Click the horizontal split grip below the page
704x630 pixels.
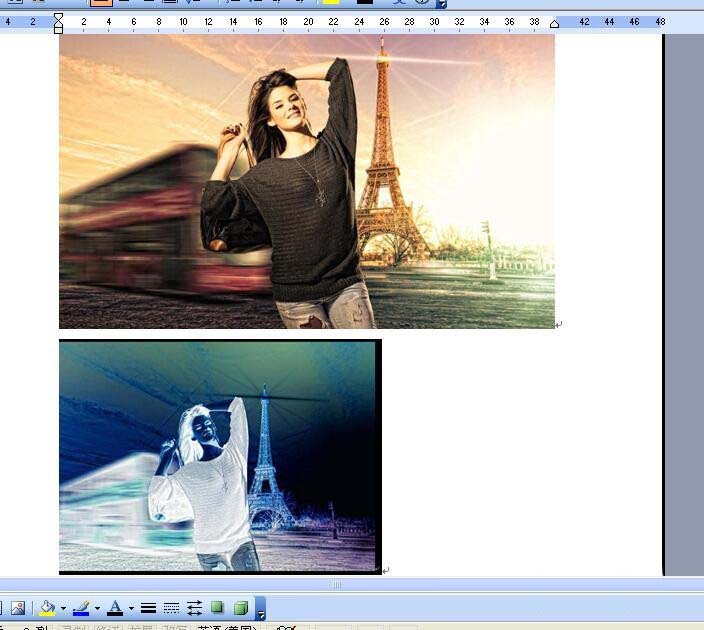(337, 584)
